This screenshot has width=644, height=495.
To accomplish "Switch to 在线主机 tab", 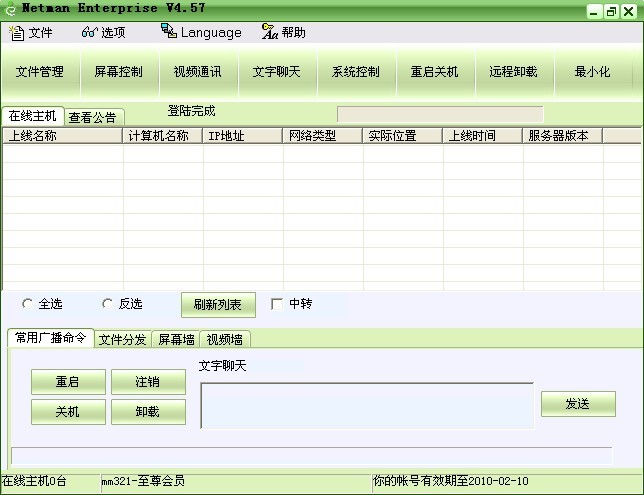I will click(x=32, y=116).
